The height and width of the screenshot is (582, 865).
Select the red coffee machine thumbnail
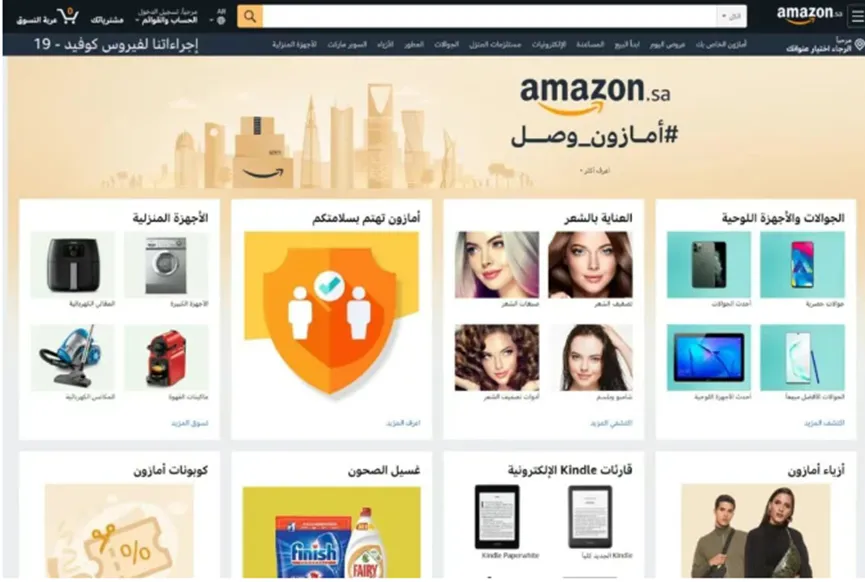coord(166,357)
